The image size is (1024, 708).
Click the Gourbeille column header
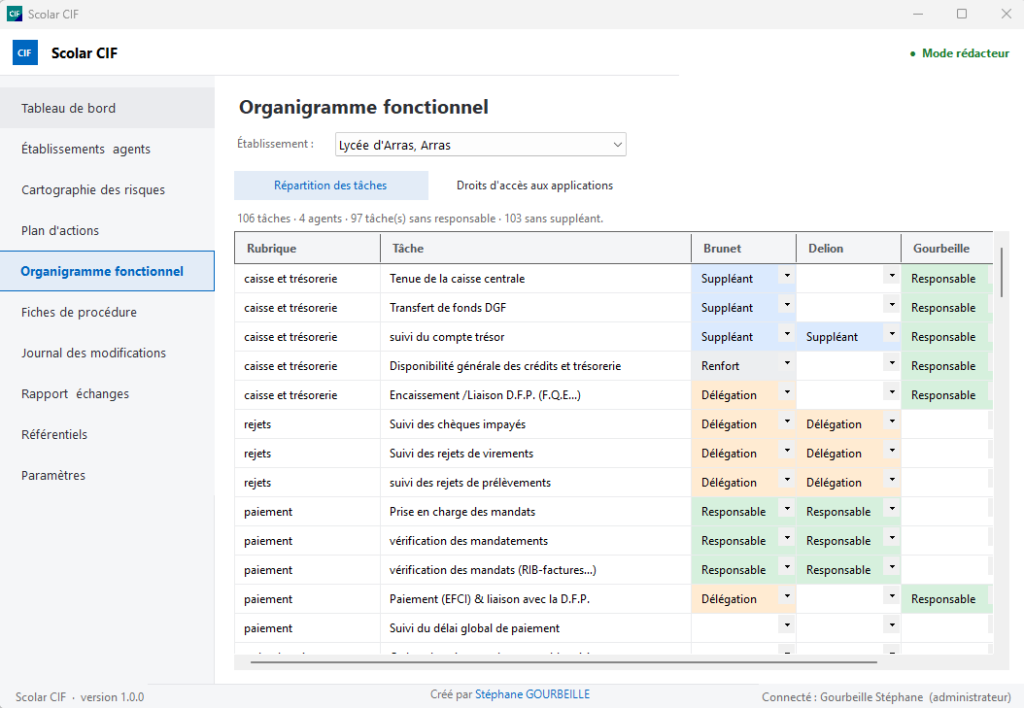click(948, 248)
